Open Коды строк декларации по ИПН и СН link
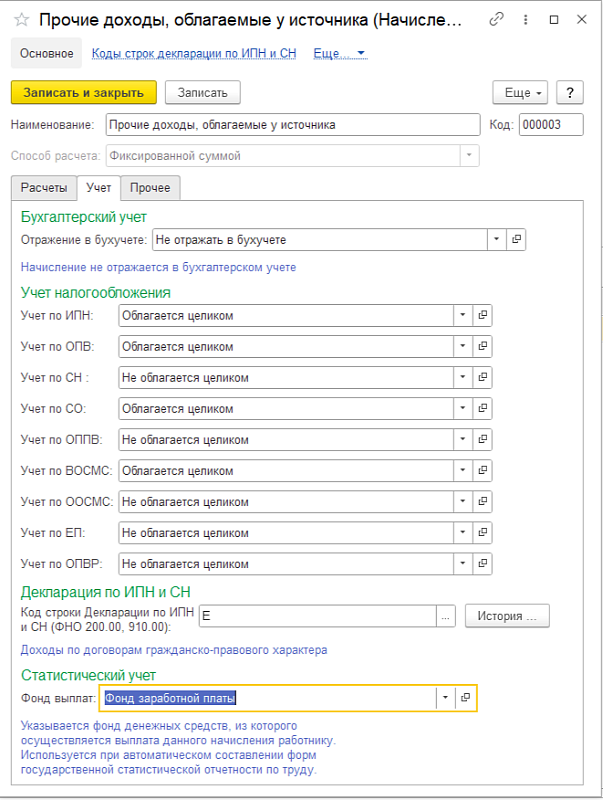Screen dimensions: 603x800 [192, 53]
